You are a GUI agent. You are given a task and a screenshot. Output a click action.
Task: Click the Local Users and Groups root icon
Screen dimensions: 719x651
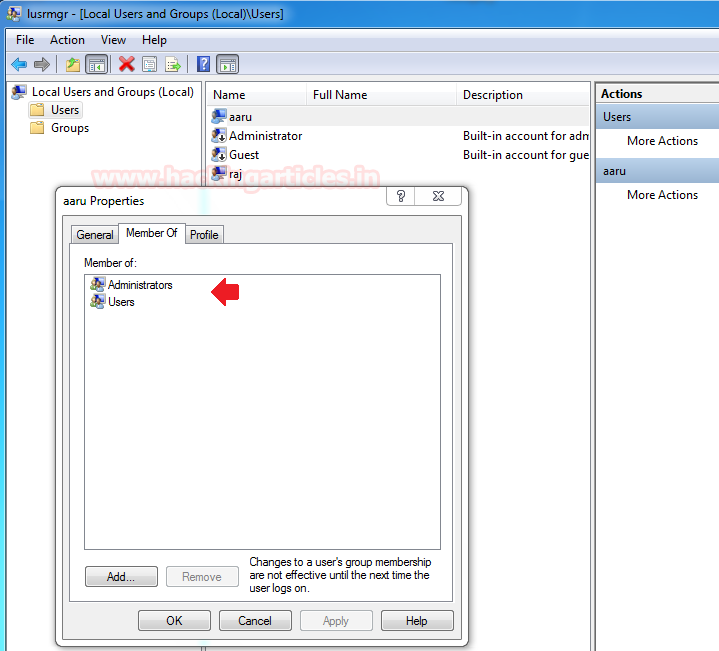pyautogui.click(x=19, y=92)
